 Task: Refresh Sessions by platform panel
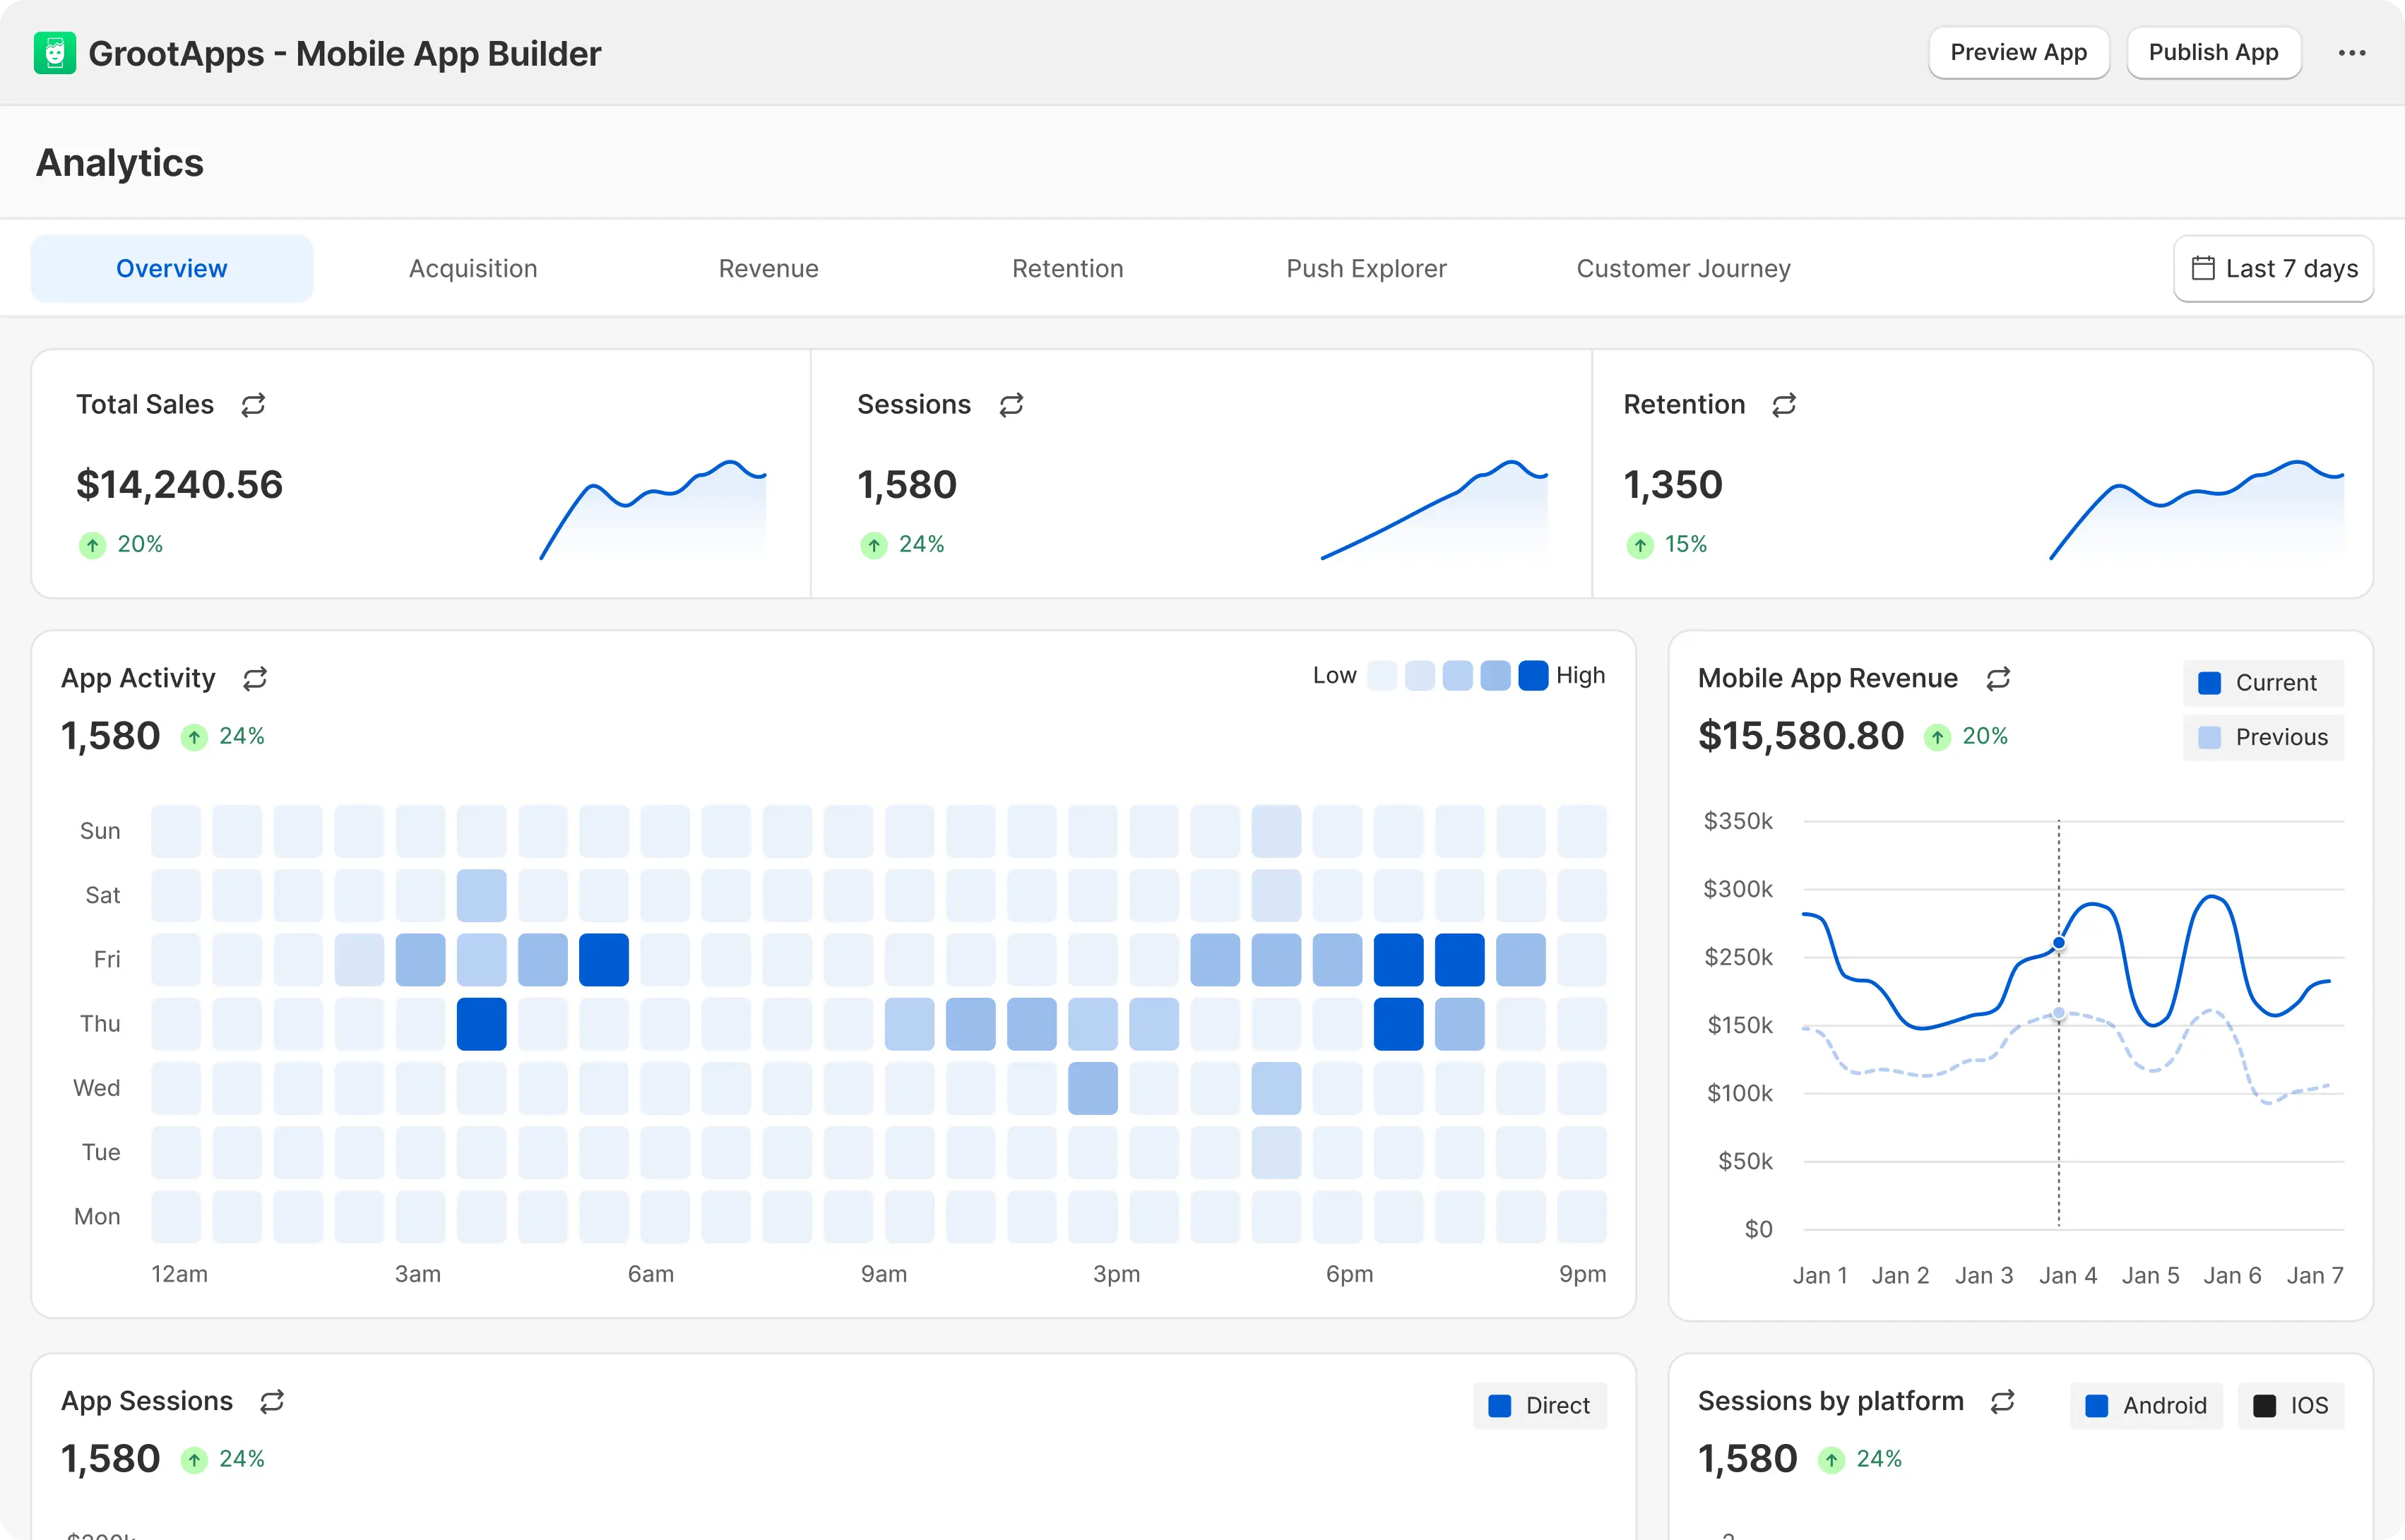click(2002, 1402)
